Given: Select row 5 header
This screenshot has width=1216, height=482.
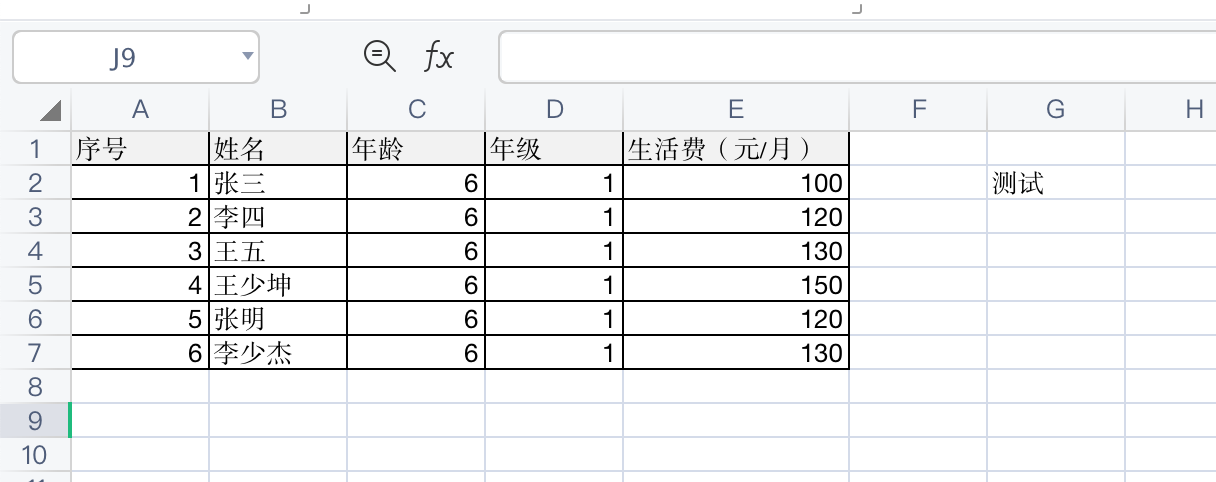Looking at the screenshot, I should coord(35,286).
